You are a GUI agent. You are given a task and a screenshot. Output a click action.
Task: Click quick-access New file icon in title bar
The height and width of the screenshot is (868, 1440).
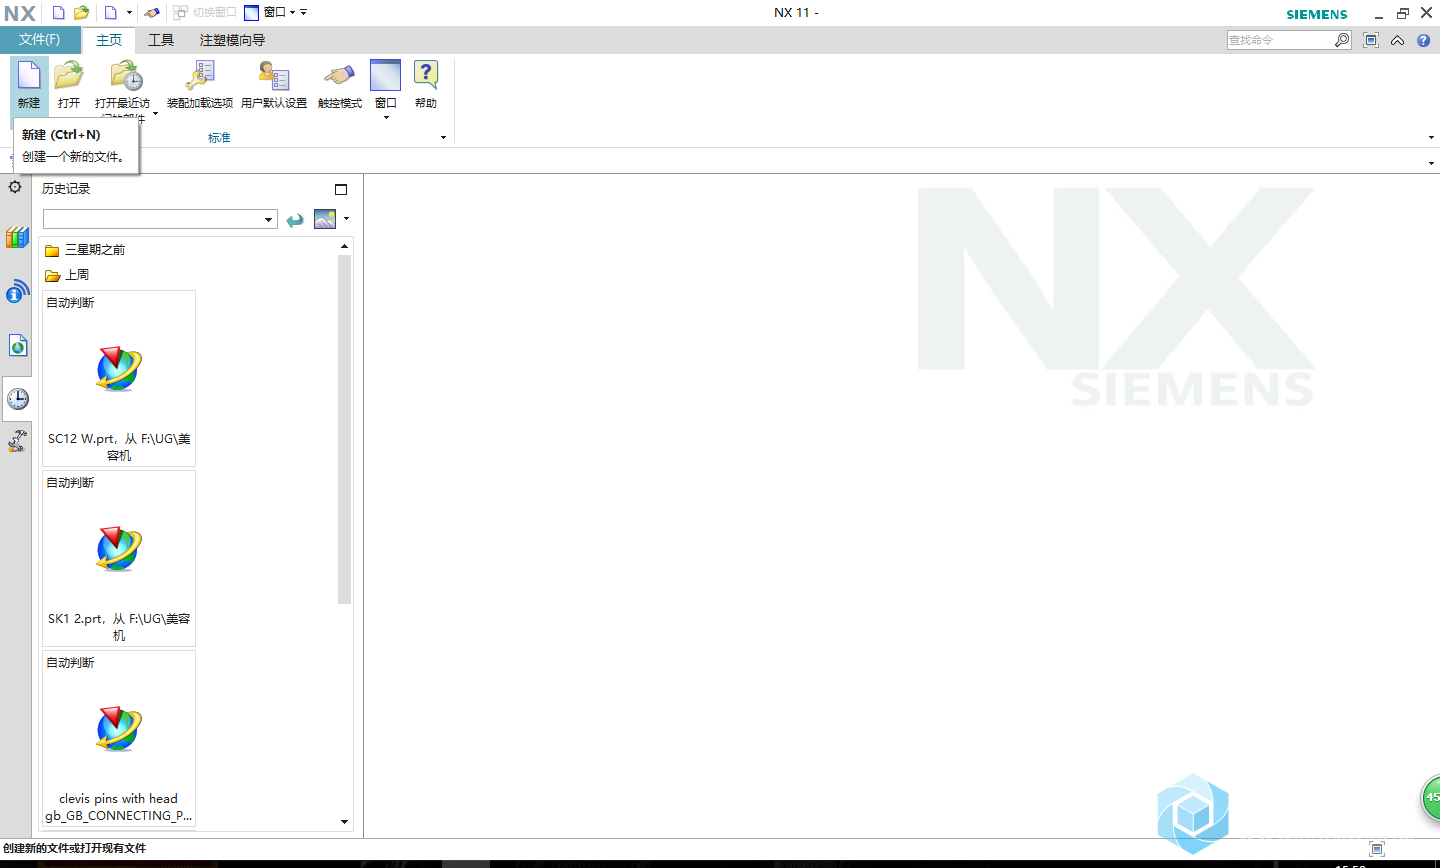click(x=59, y=13)
